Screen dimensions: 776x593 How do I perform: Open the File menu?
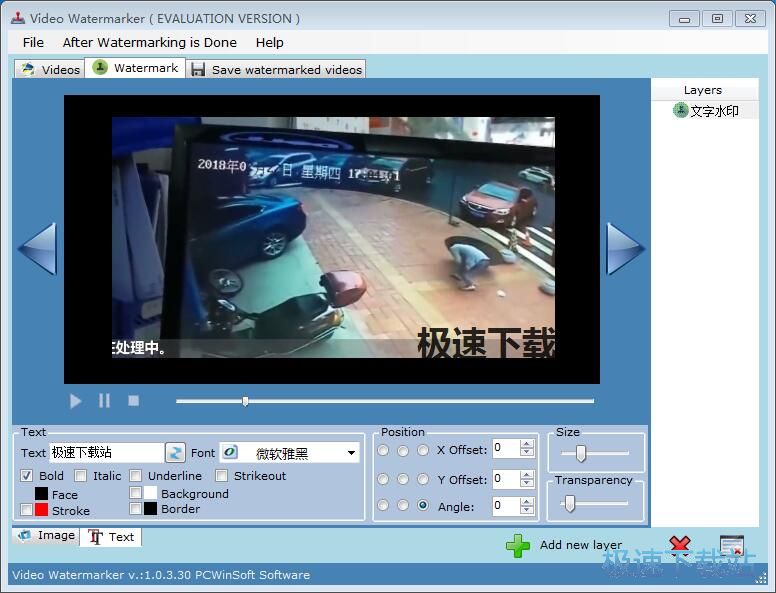[x=33, y=43]
